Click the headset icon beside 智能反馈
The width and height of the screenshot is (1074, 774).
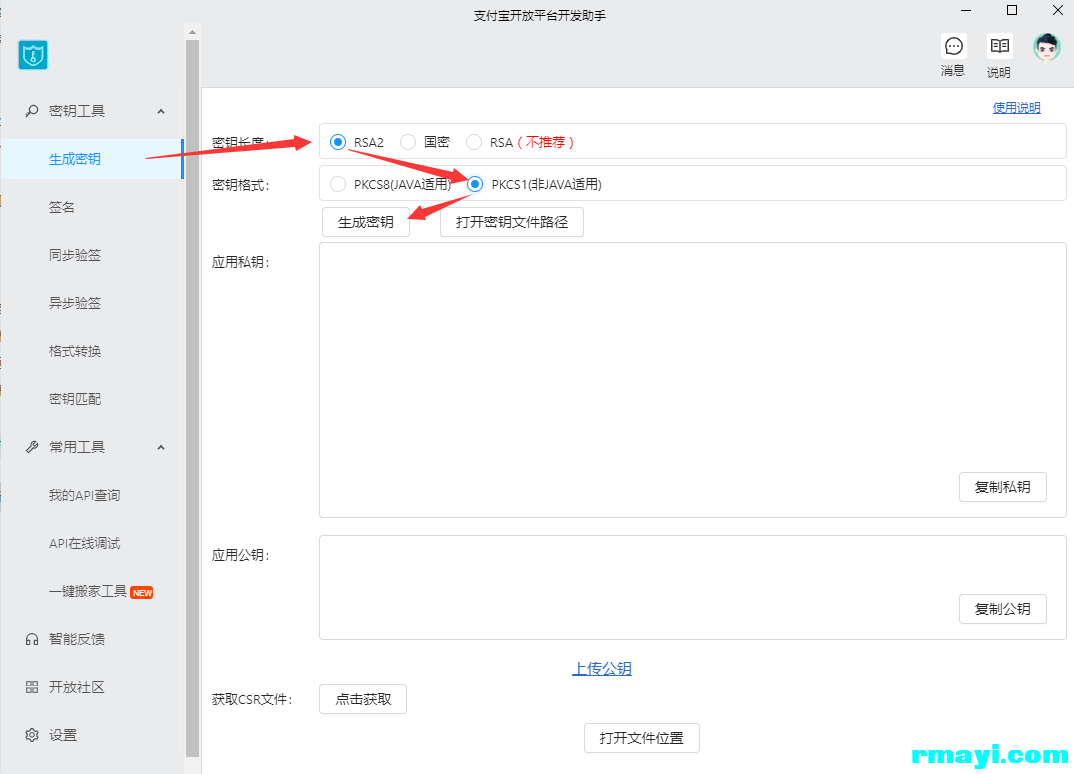coord(32,639)
